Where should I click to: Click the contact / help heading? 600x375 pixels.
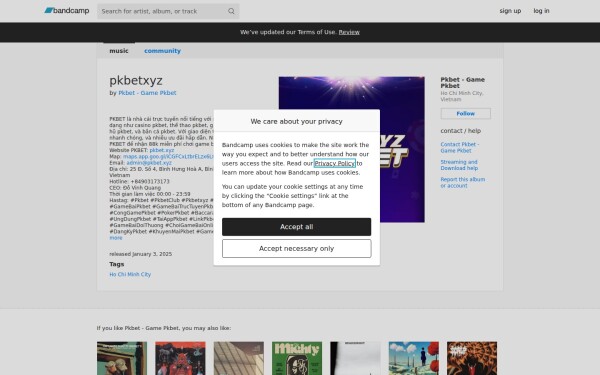[x=461, y=131]
